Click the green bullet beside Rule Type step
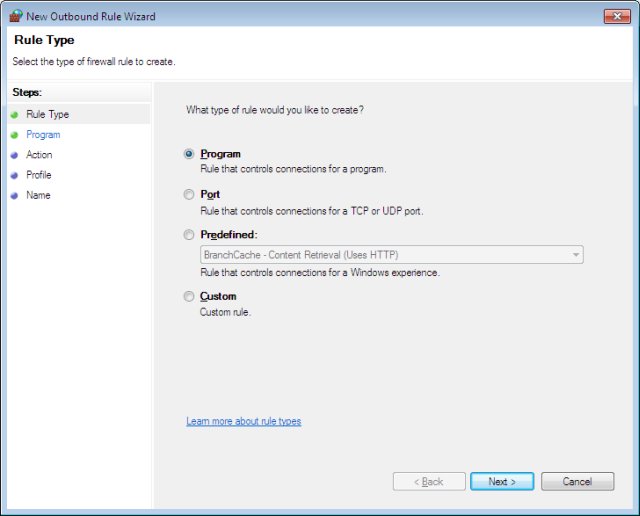The width and height of the screenshot is (640, 516). pos(14,115)
